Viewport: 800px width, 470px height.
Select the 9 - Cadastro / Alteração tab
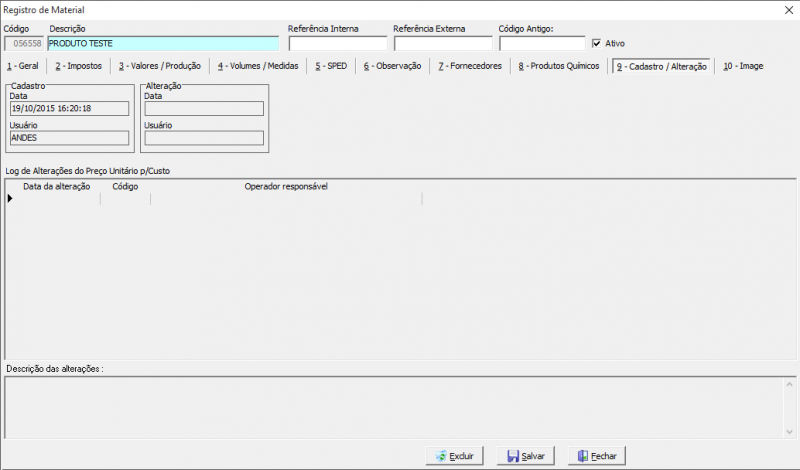(x=662, y=66)
